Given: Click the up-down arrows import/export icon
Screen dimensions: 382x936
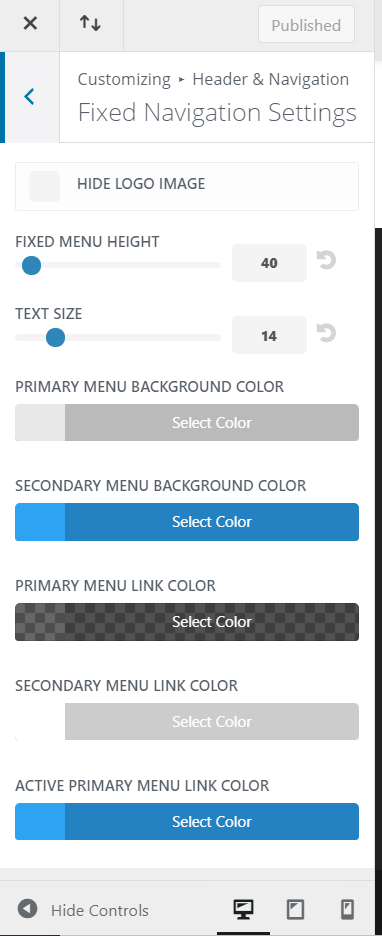Looking at the screenshot, I should click(91, 24).
